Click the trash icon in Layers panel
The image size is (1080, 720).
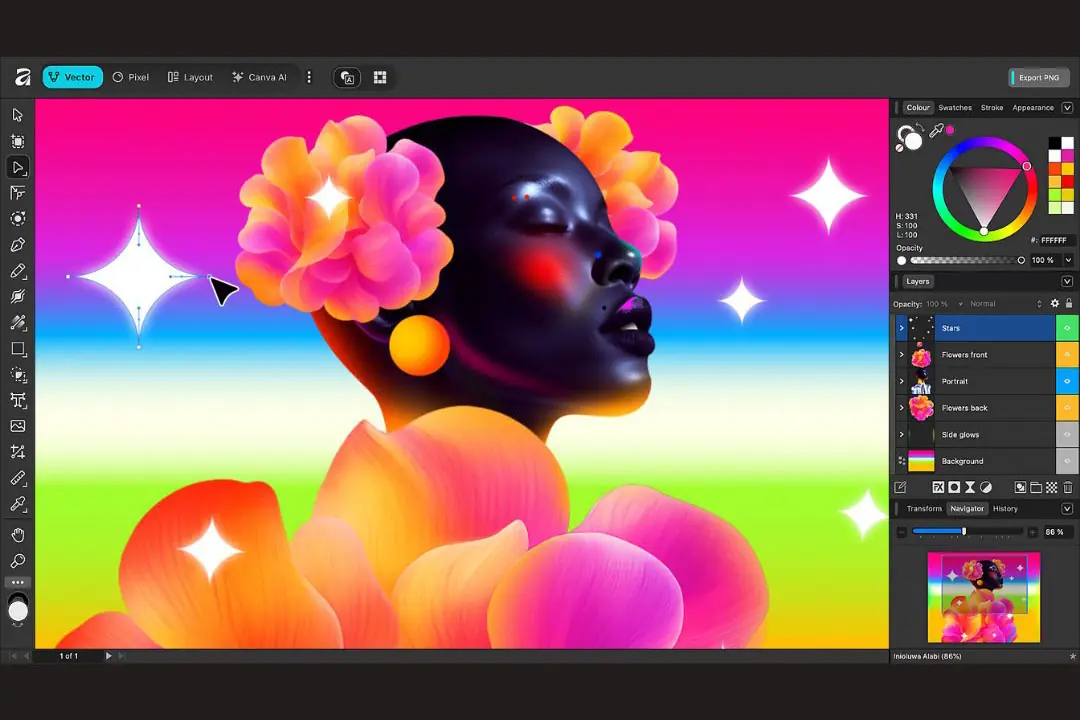[1068, 487]
